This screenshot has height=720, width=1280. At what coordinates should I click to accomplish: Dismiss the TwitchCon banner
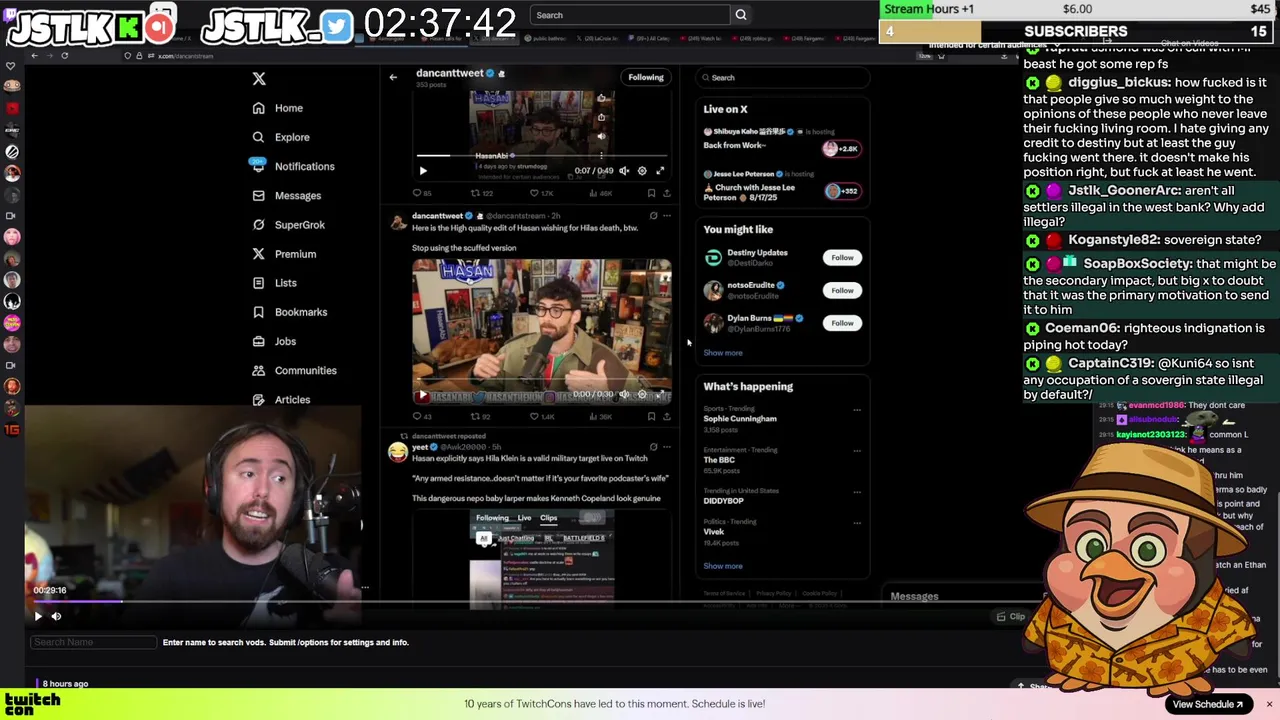click(1269, 704)
